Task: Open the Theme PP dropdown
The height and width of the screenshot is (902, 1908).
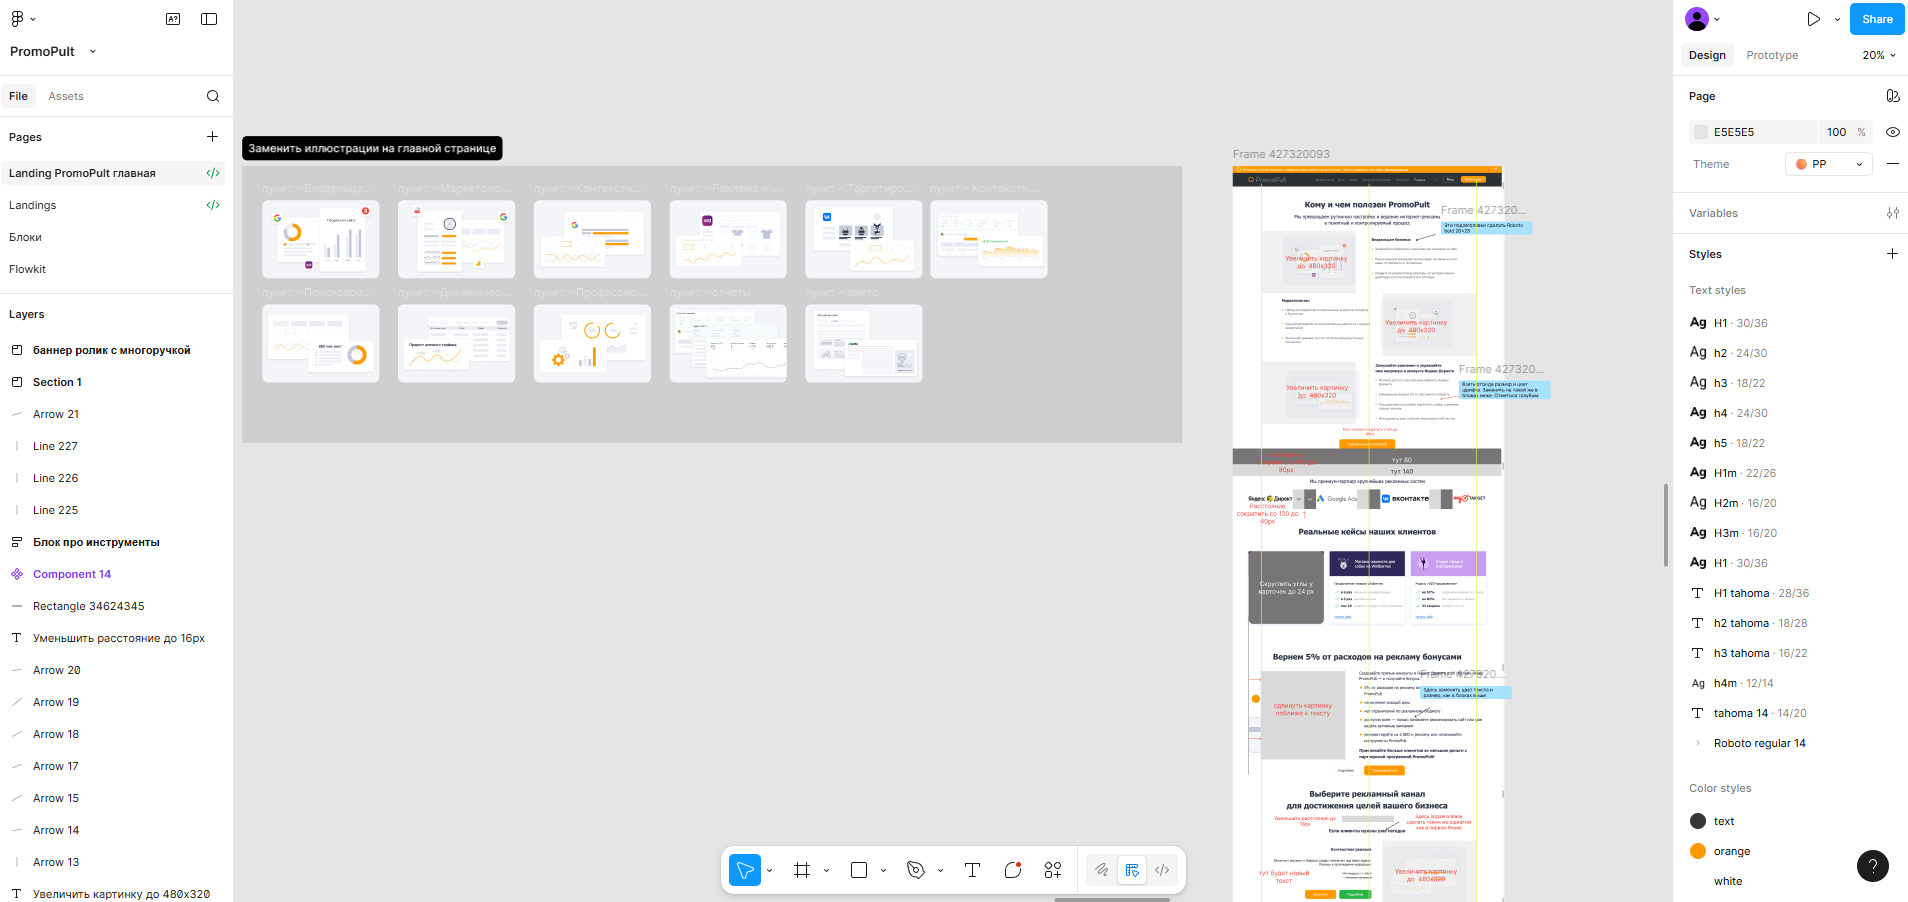Action: 1828,164
